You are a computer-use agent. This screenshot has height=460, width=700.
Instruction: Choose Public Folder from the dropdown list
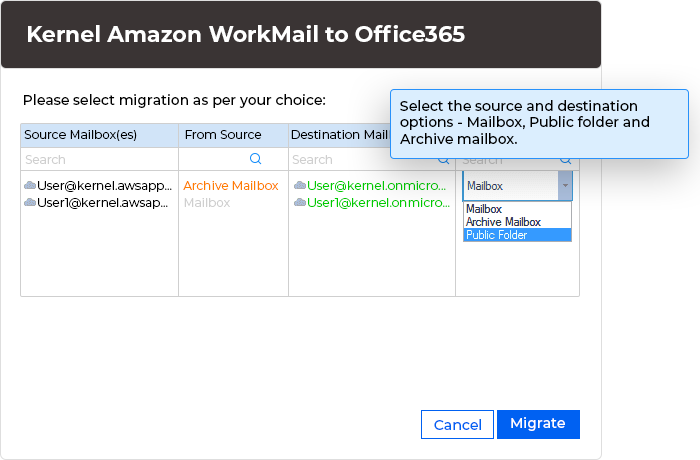point(517,235)
